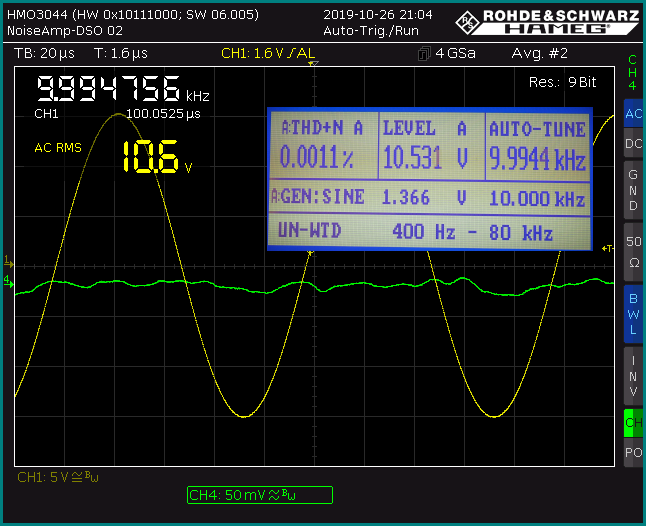Click the CH4: 50 mV channel box
Viewport: 646px width, 526px height.
[x=260, y=495]
